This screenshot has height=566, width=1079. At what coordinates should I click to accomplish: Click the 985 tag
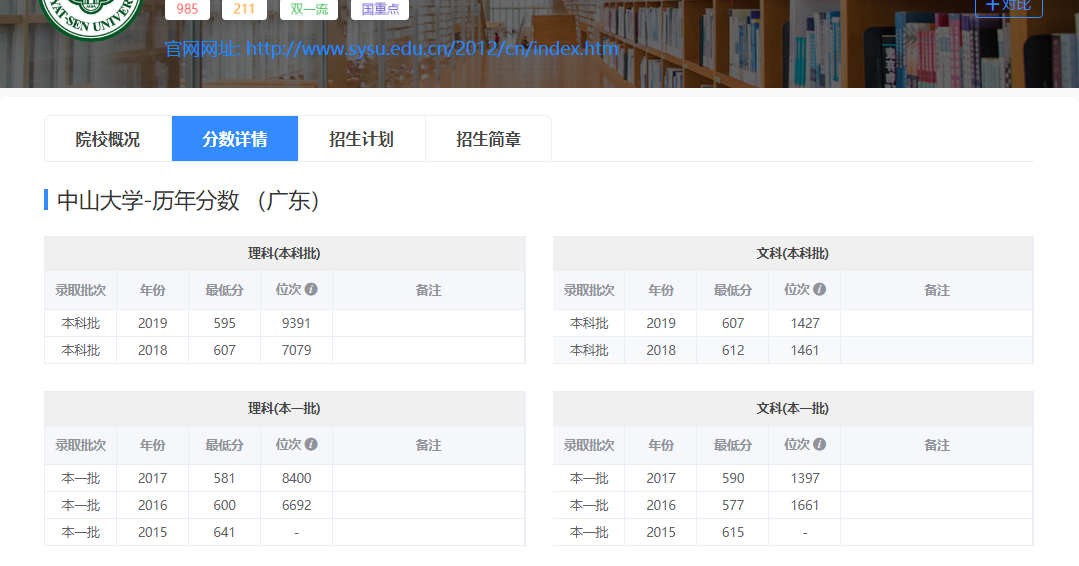pyautogui.click(x=187, y=9)
